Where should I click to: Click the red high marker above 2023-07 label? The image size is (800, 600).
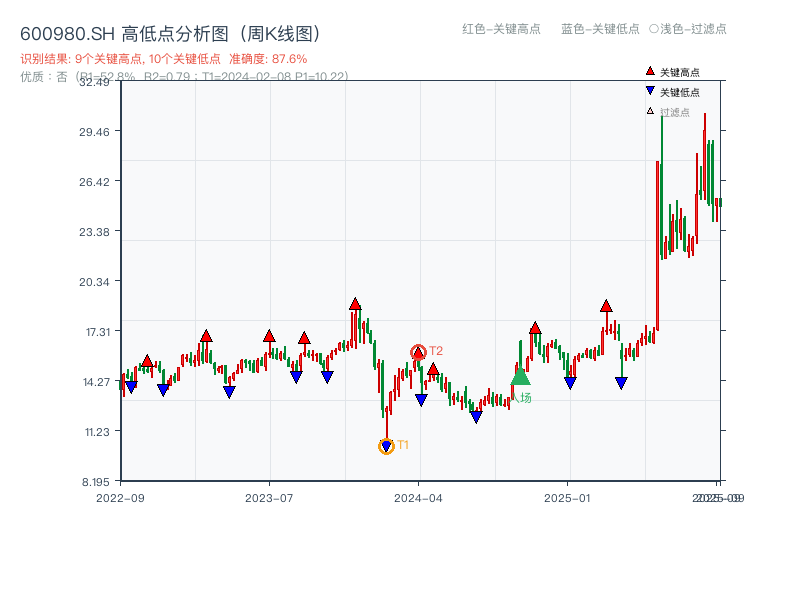(269, 336)
